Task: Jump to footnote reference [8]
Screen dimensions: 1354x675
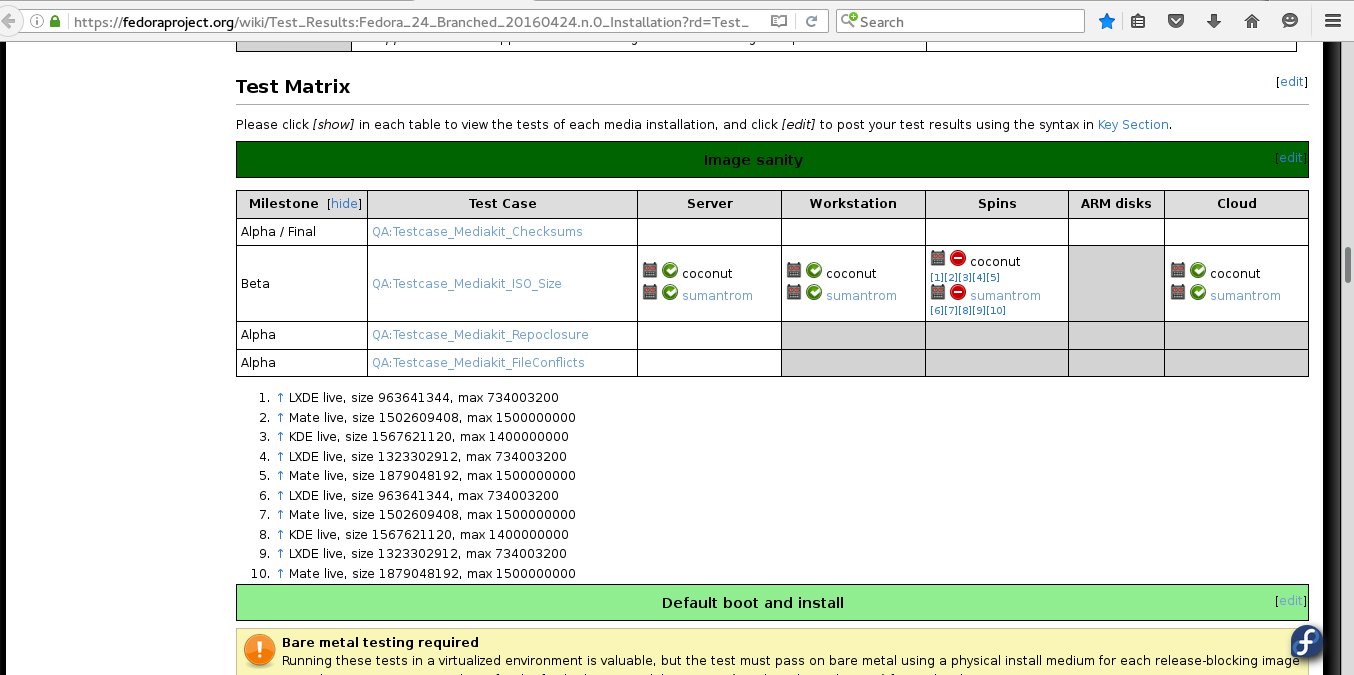Action: pyautogui.click(x=965, y=311)
